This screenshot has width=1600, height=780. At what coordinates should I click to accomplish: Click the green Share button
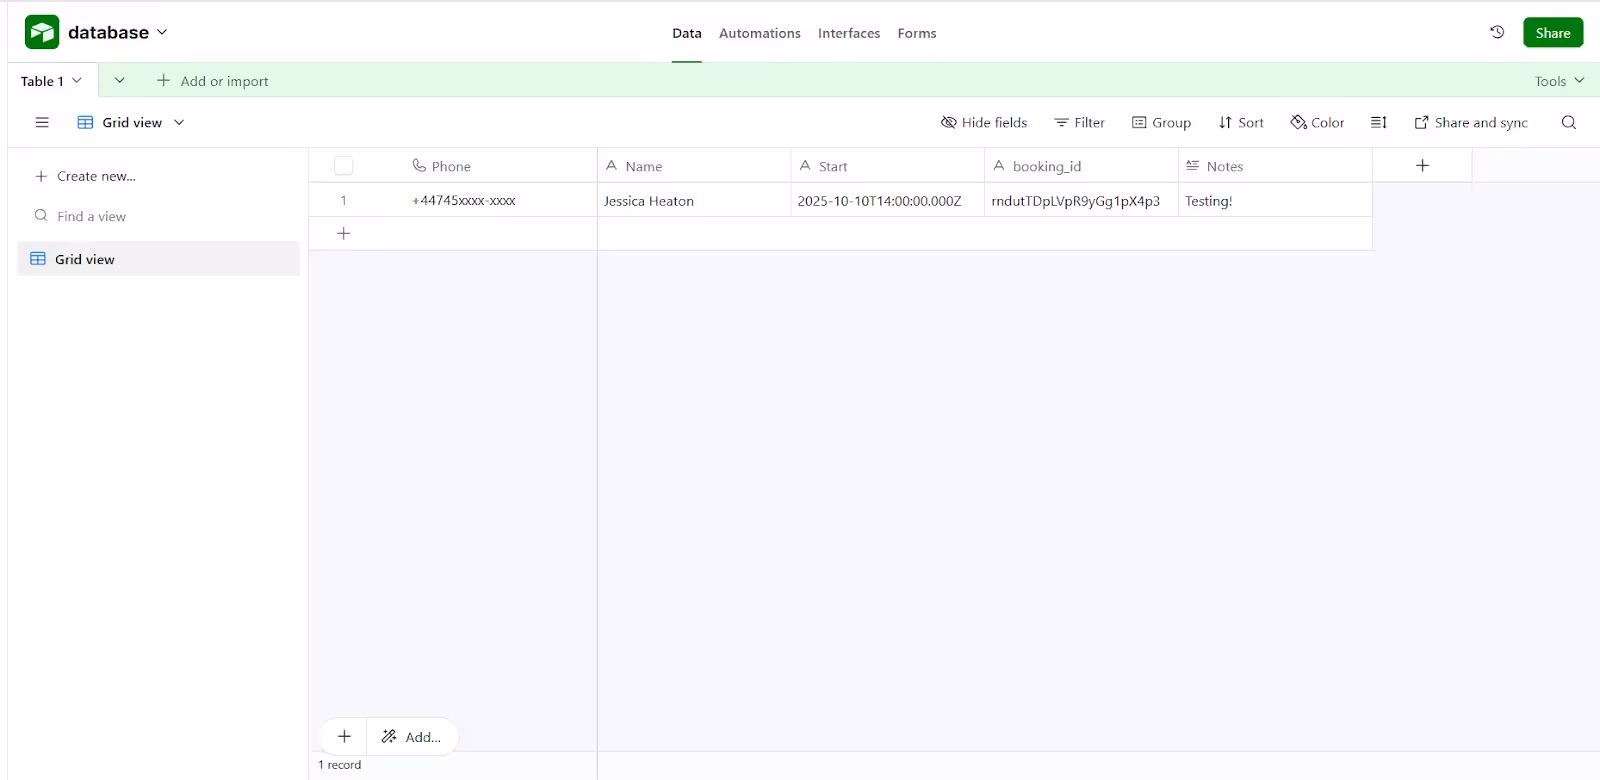coord(1553,32)
